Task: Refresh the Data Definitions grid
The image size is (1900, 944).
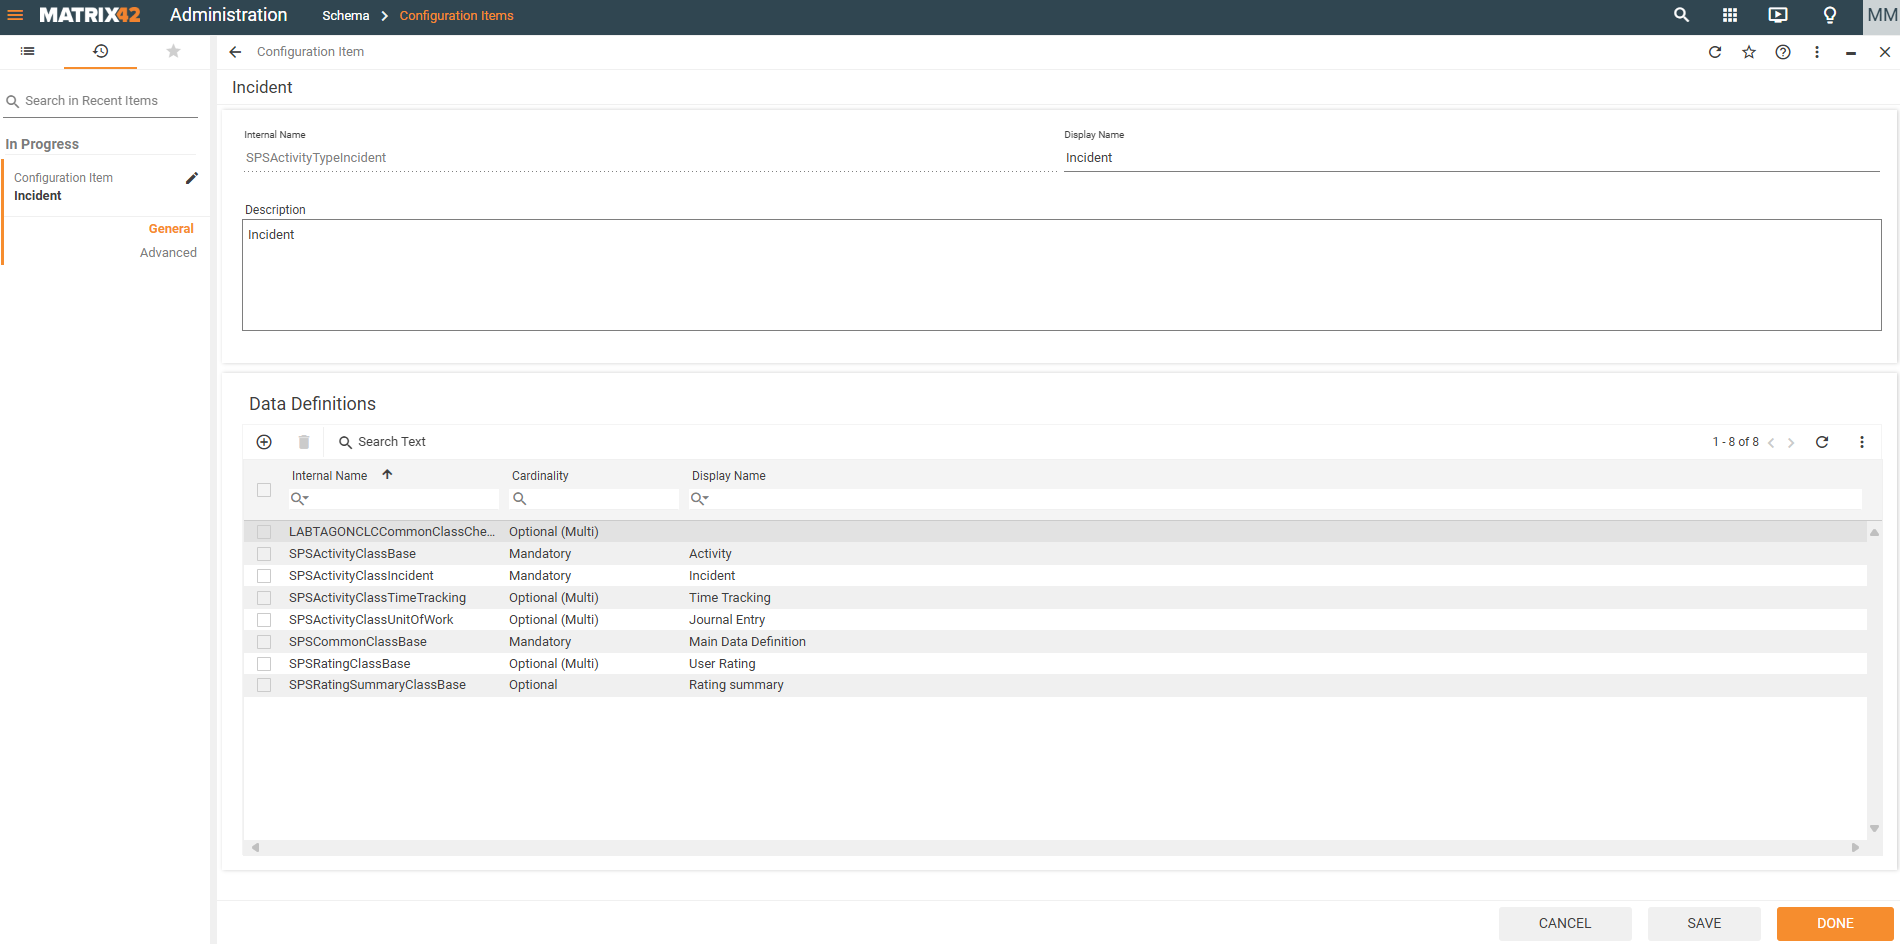Action: [x=1822, y=442]
